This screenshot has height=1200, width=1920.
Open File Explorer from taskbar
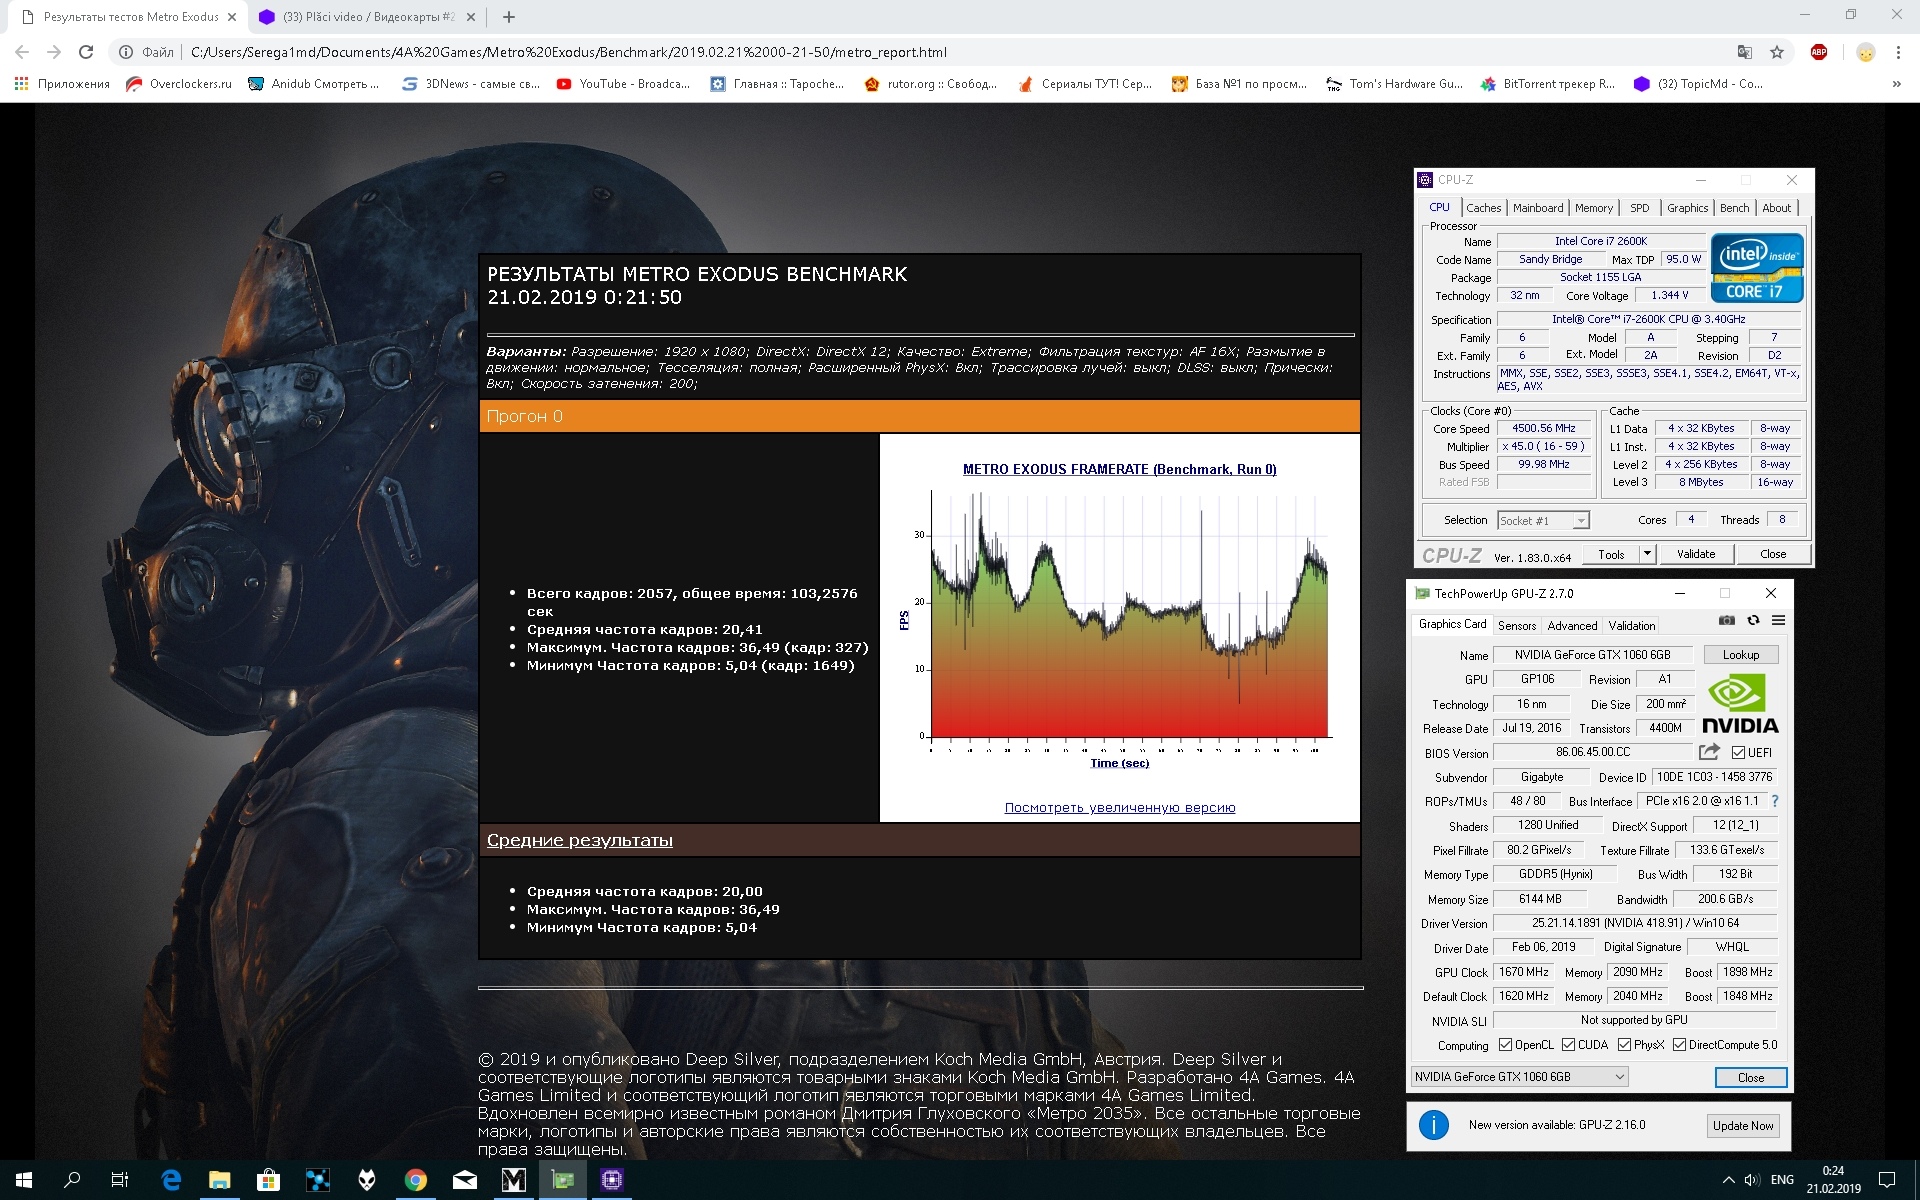coord(219,1180)
